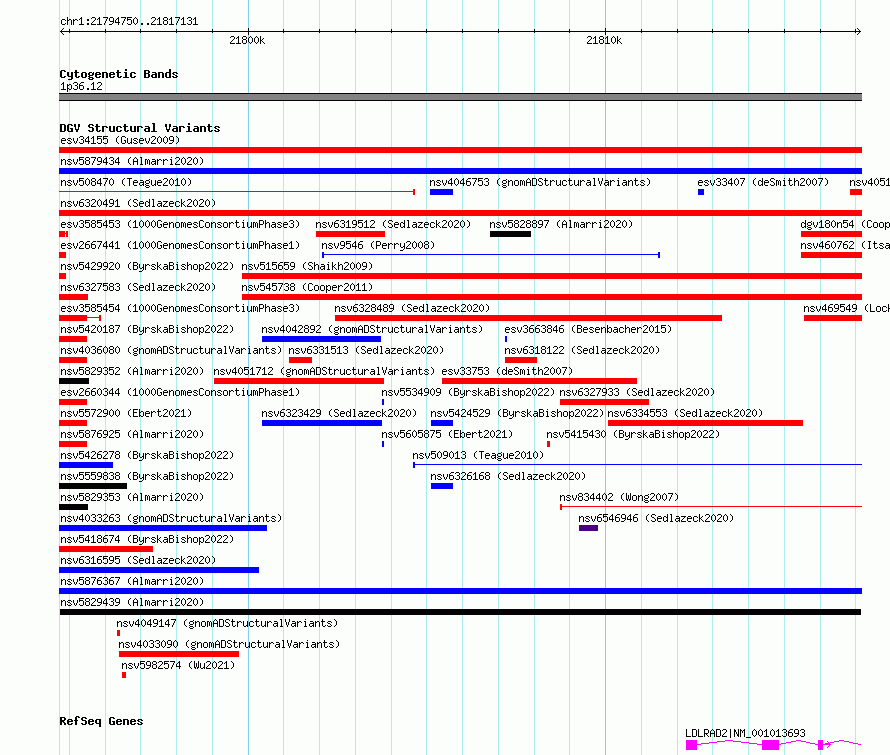This screenshot has width=890, height=755.
Task: Click nsv5982574 (Wu2021) label
Action: (x=178, y=665)
